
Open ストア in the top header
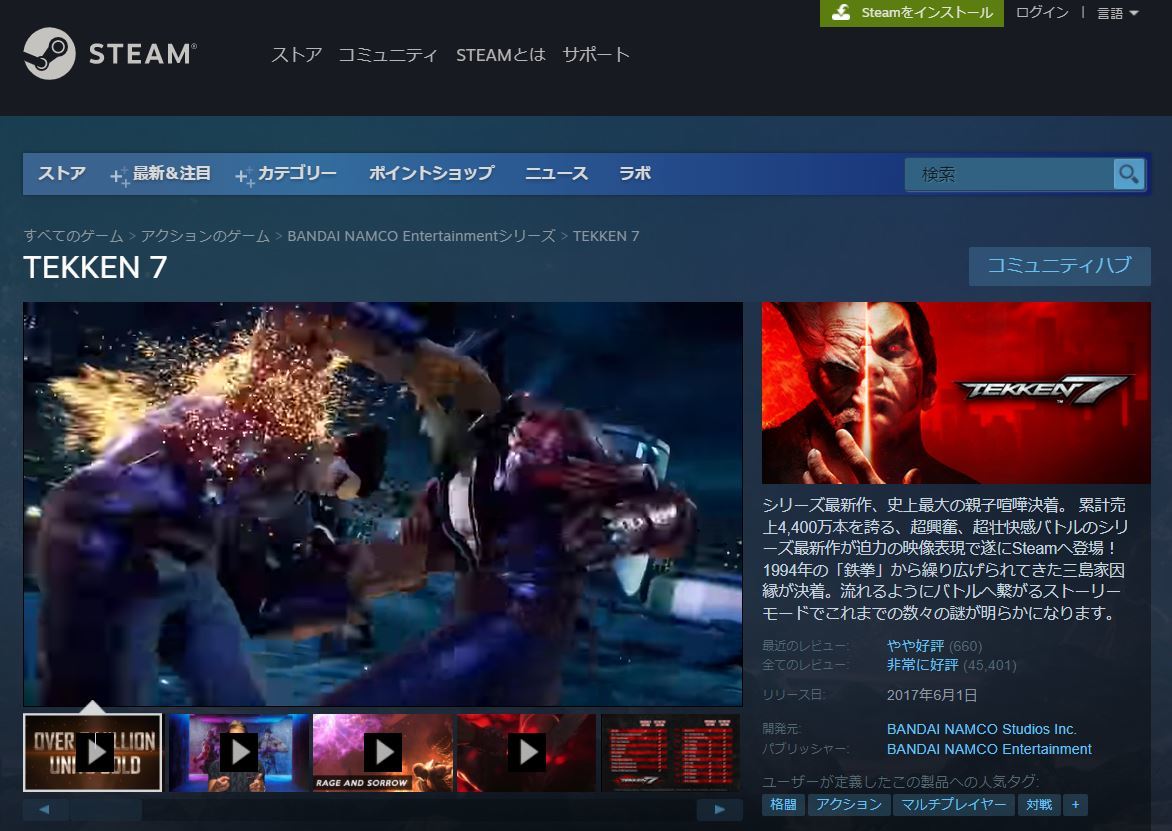point(296,55)
